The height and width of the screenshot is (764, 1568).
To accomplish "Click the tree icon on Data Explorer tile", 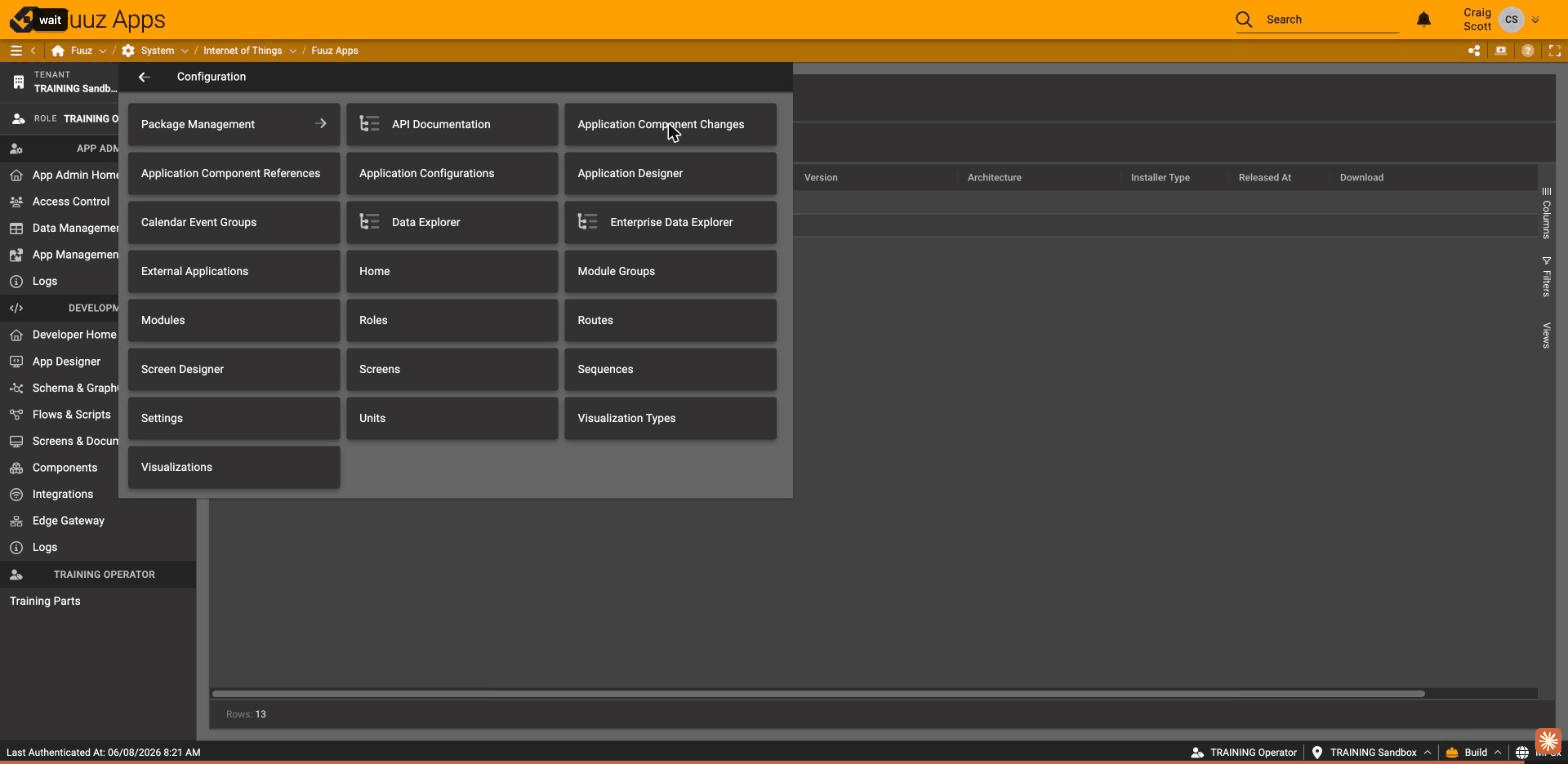I will (x=370, y=222).
